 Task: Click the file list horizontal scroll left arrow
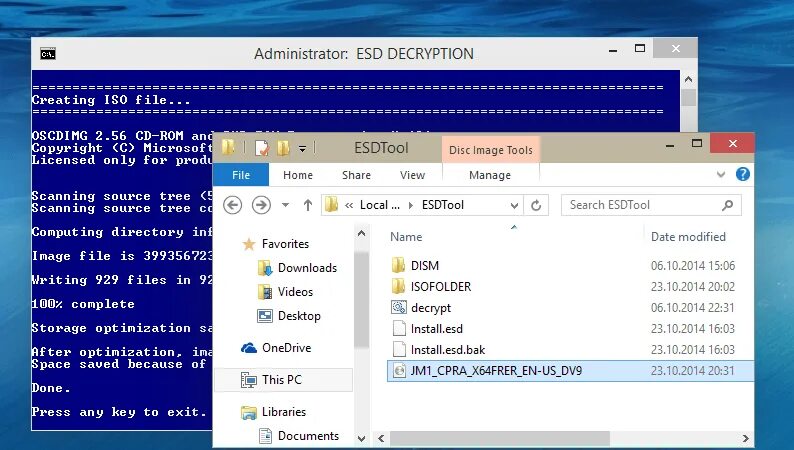(x=381, y=438)
